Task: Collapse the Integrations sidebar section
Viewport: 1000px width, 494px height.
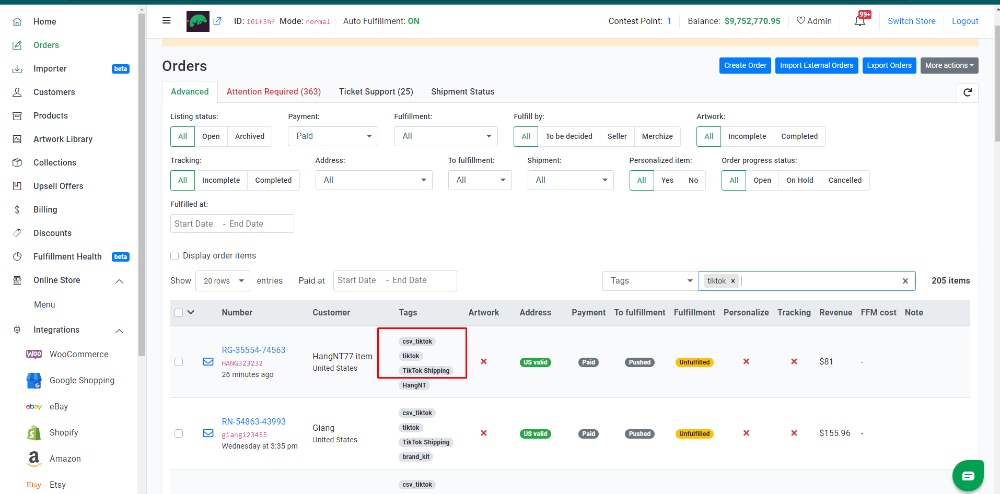Action: [119, 331]
